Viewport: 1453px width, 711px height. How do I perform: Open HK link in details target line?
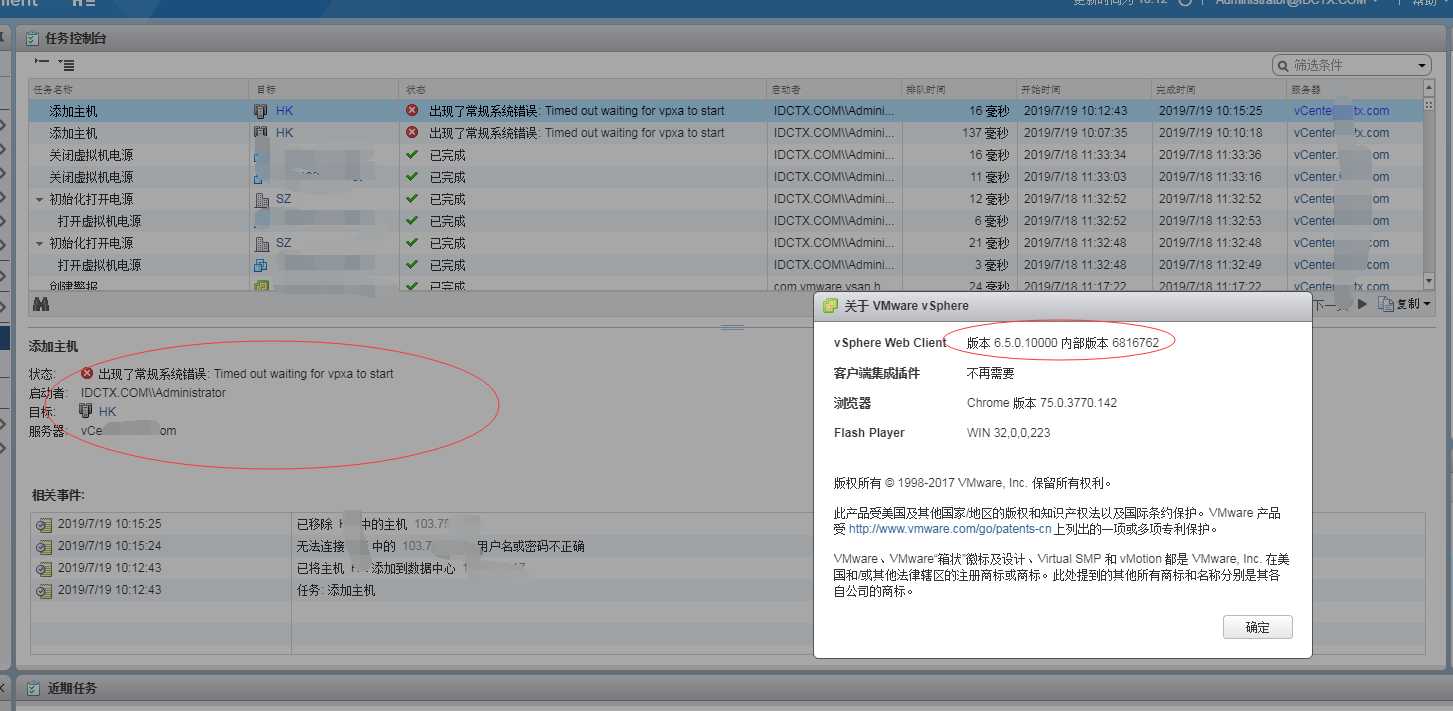[x=108, y=411]
